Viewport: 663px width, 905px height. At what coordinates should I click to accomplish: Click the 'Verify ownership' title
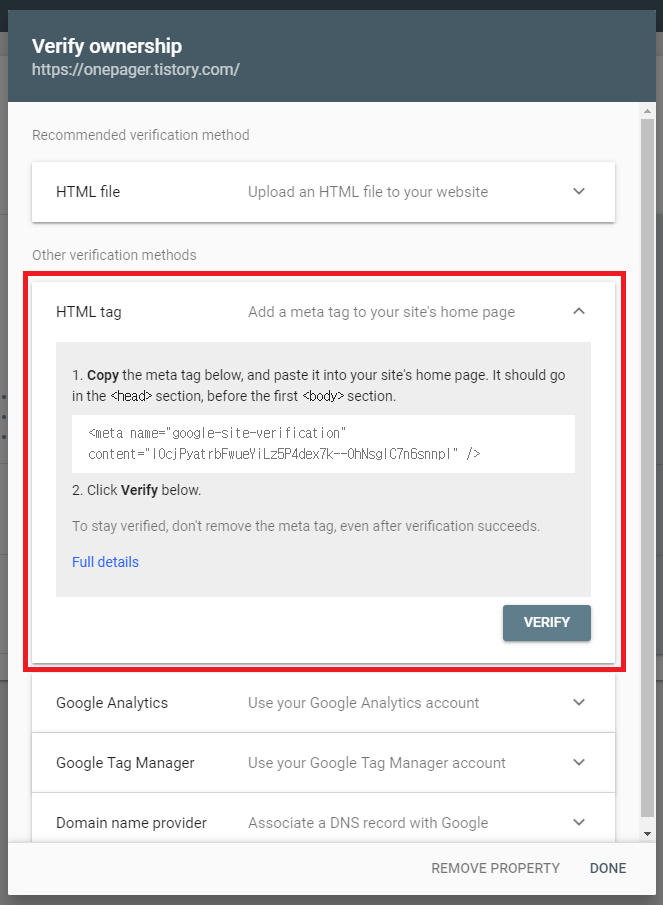click(x=107, y=46)
